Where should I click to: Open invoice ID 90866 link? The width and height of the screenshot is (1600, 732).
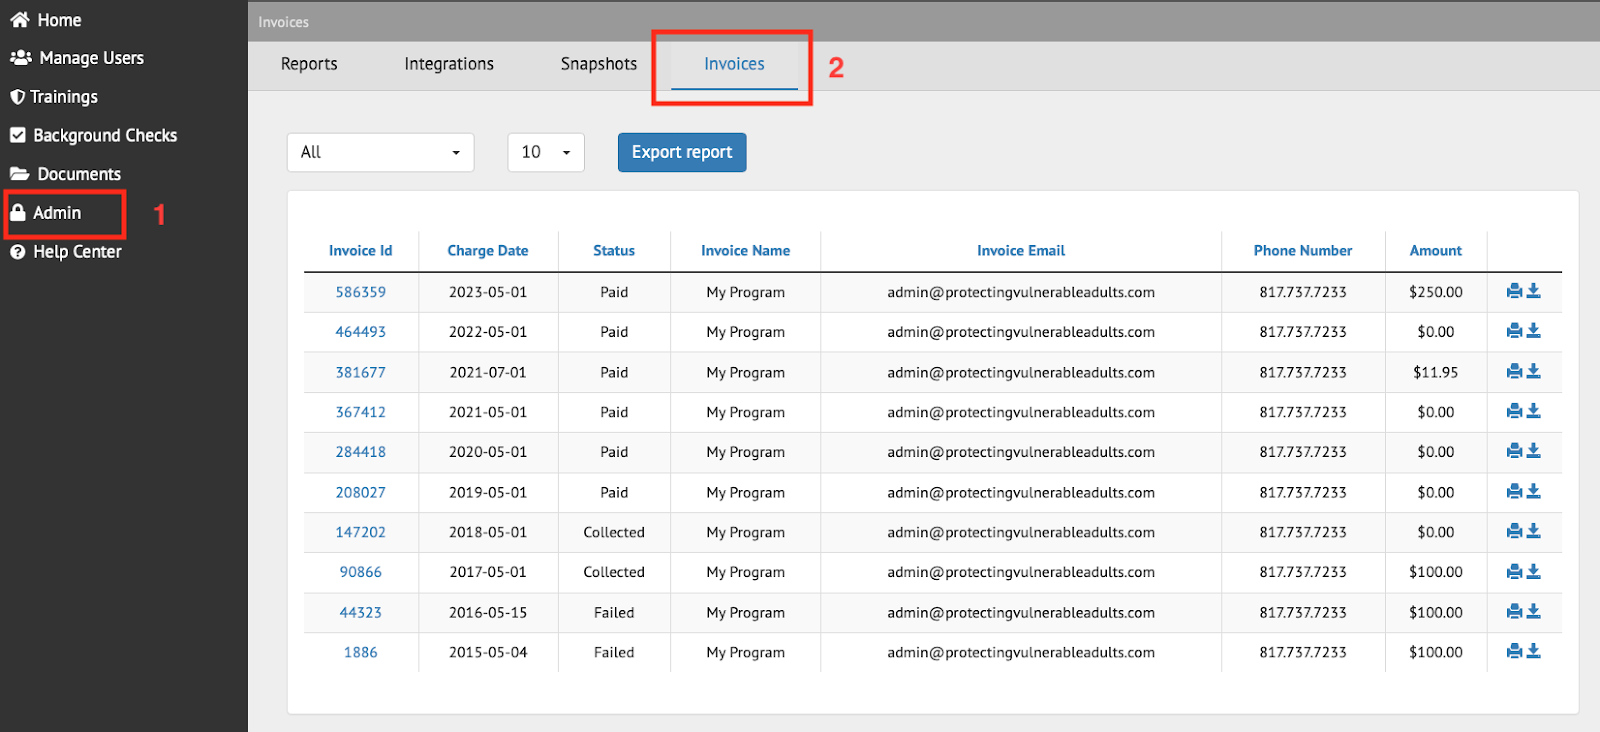[x=361, y=572]
